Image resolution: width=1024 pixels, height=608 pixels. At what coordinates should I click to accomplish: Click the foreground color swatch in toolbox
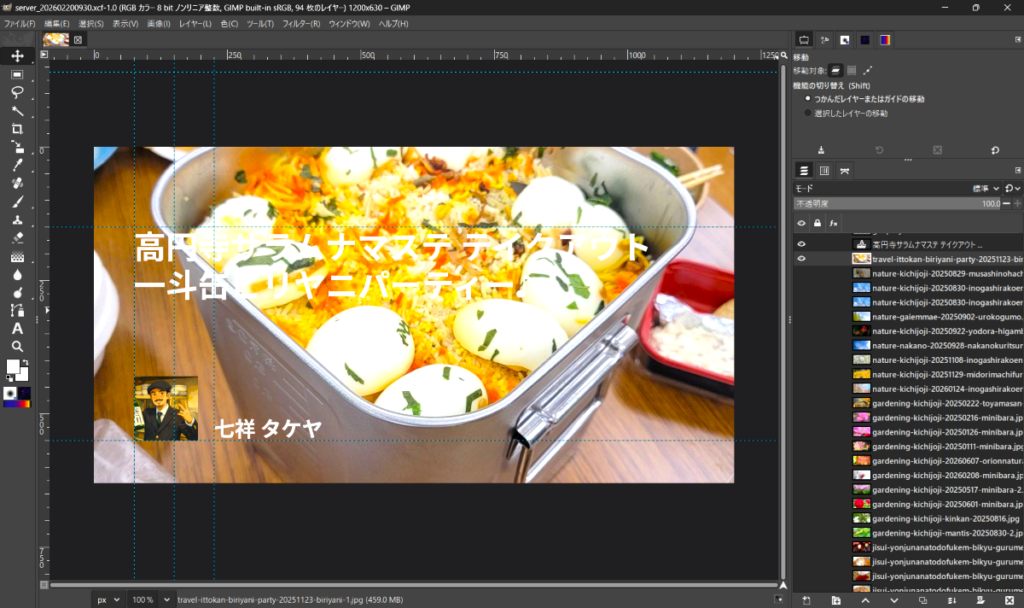coord(14,368)
